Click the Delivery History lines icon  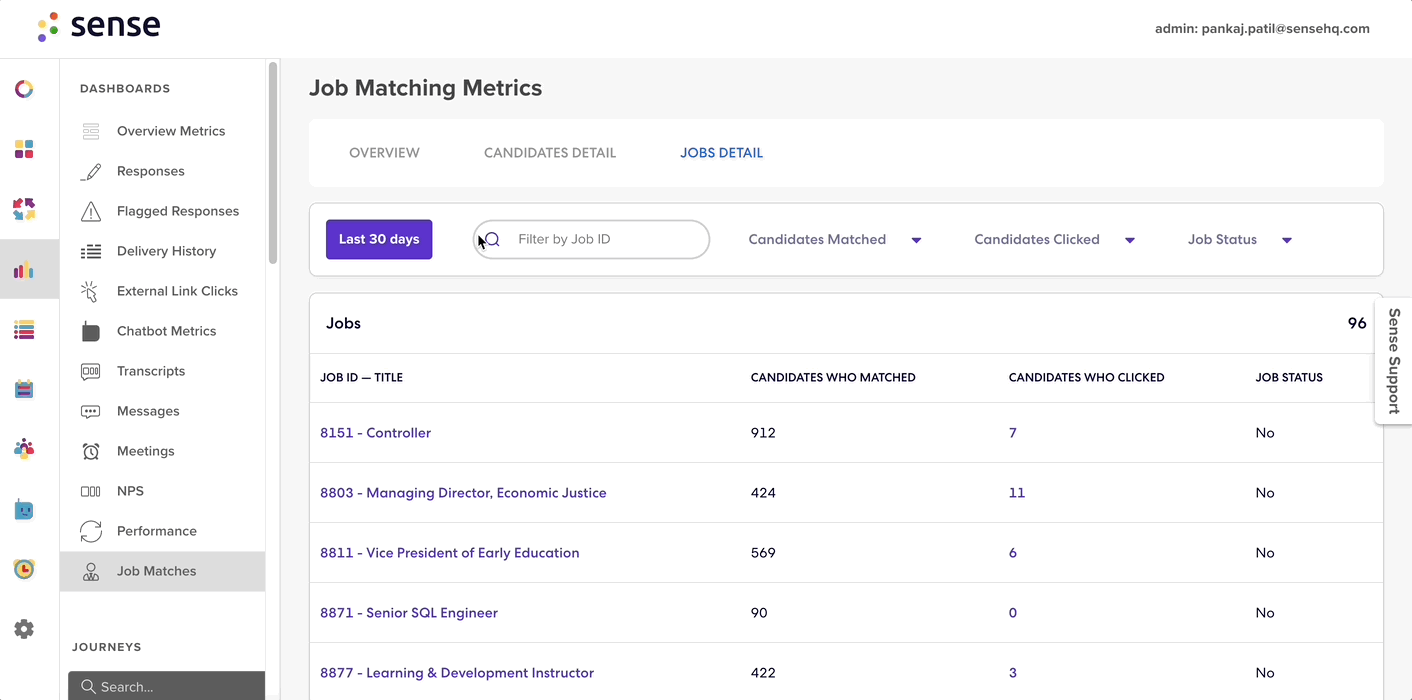point(91,251)
